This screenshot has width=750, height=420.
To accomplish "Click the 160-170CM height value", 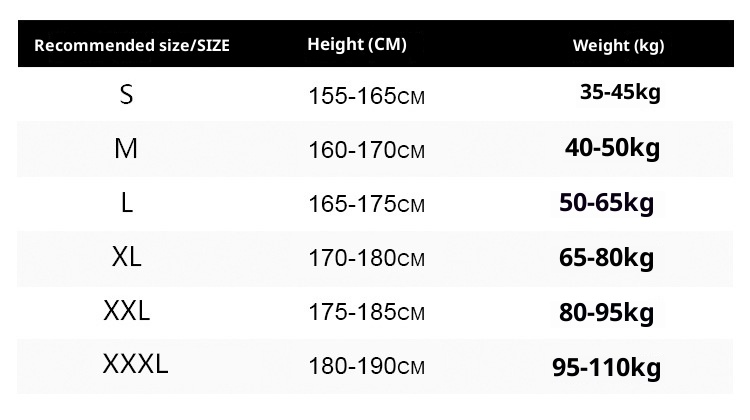I will pos(367,151).
